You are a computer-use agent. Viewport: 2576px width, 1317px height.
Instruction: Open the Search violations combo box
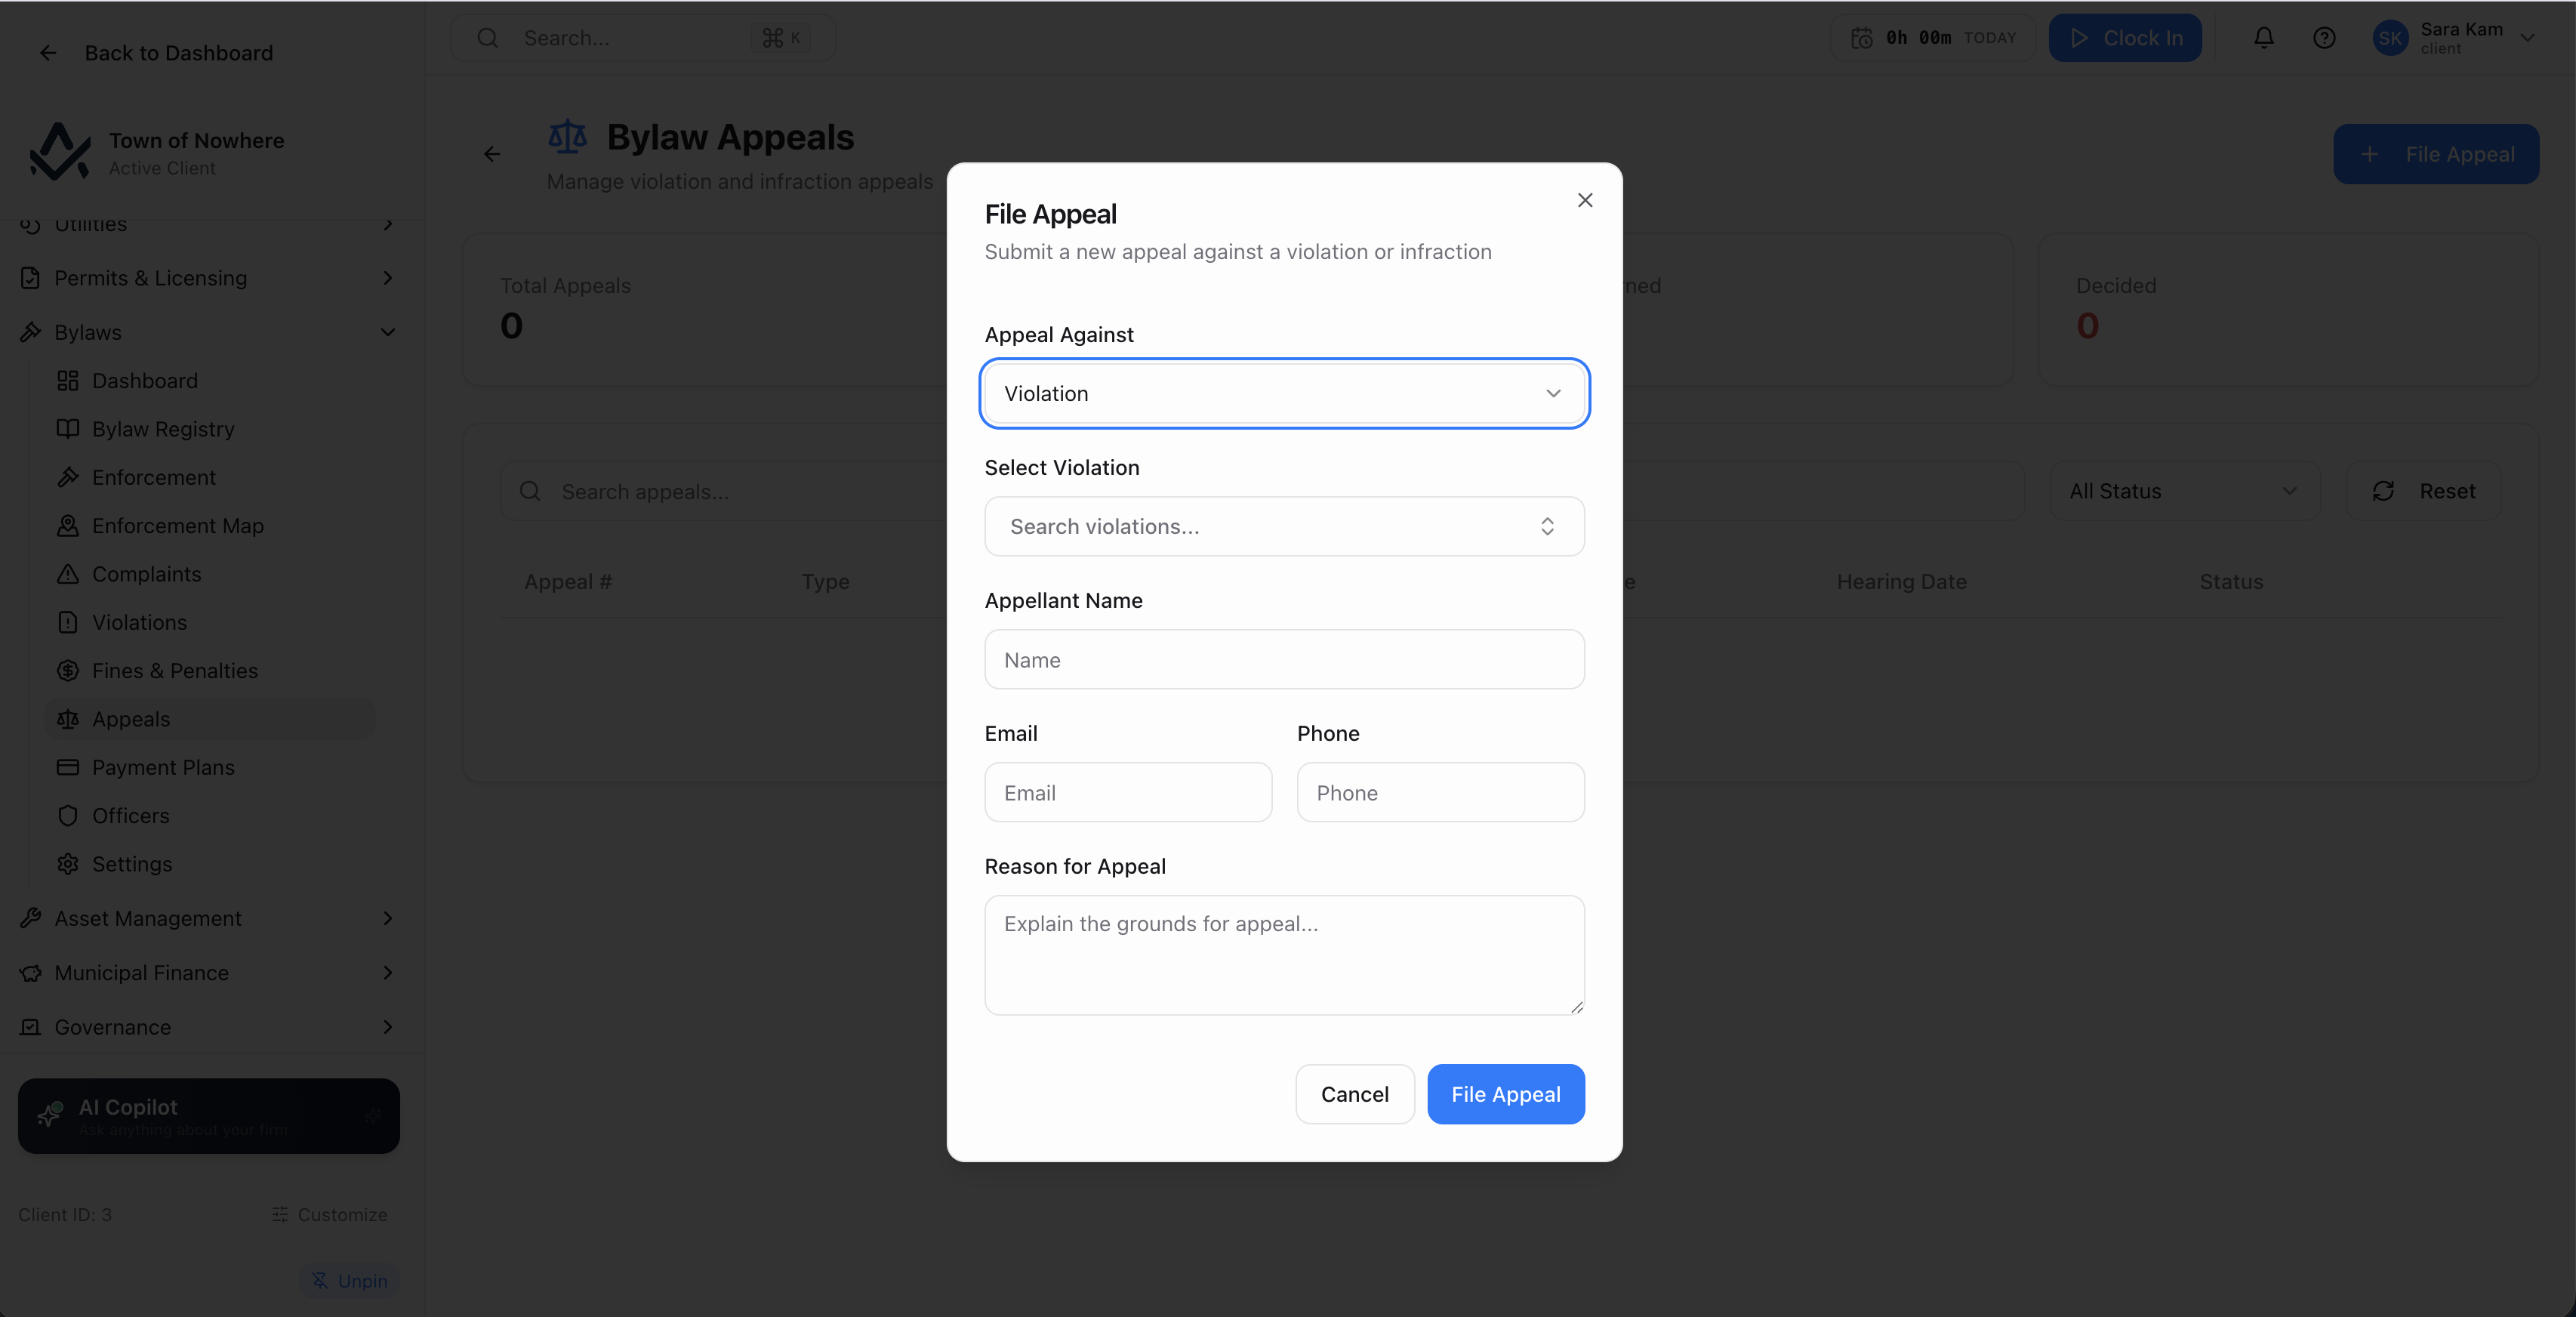[x=1284, y=526]
